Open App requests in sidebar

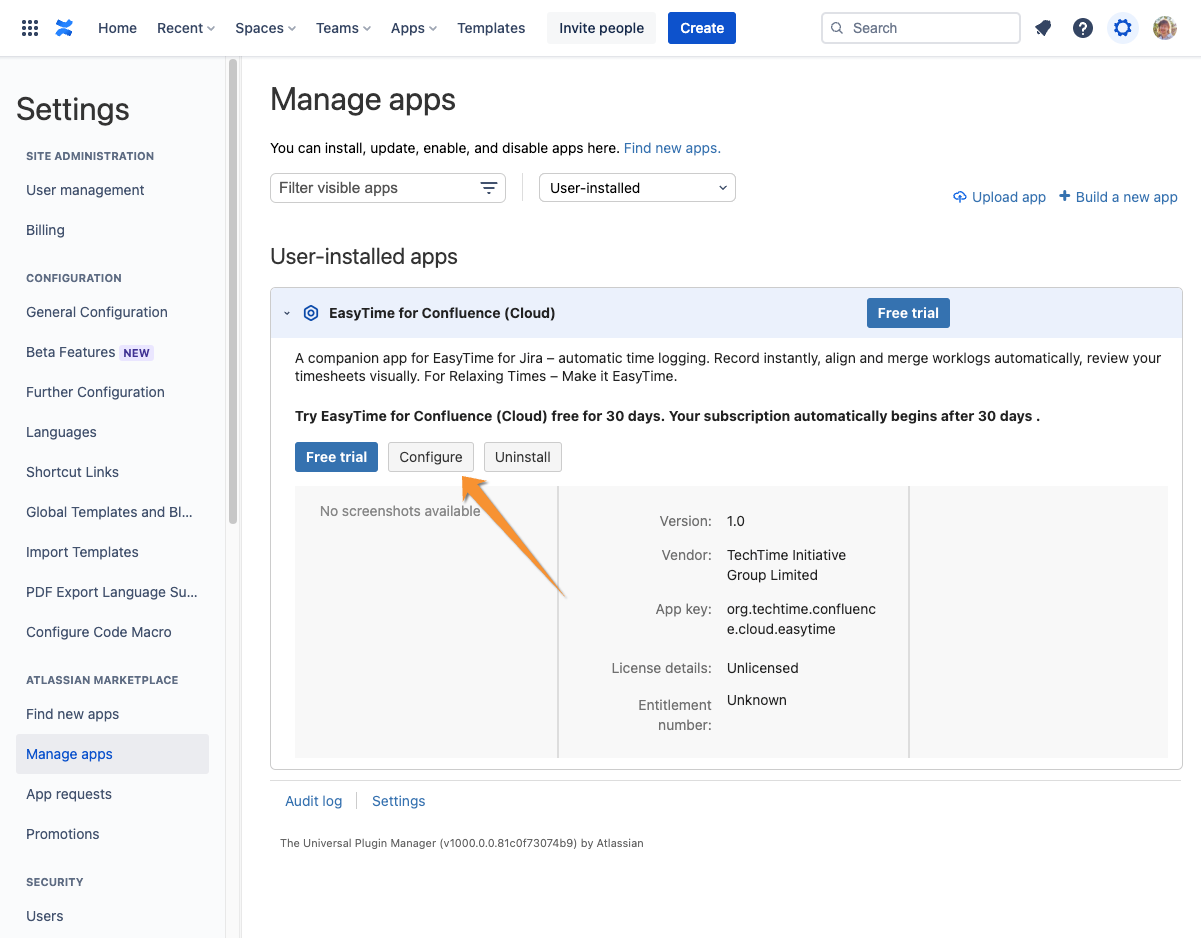(69, 794)
